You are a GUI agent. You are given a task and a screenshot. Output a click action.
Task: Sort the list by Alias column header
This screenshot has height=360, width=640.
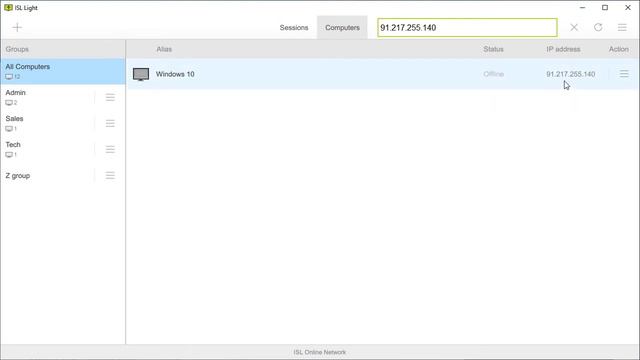point(164,49)
